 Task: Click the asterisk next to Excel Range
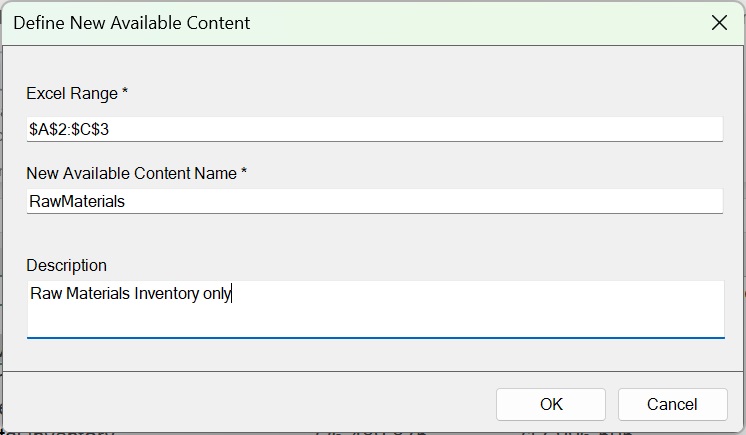pos(125,94)
